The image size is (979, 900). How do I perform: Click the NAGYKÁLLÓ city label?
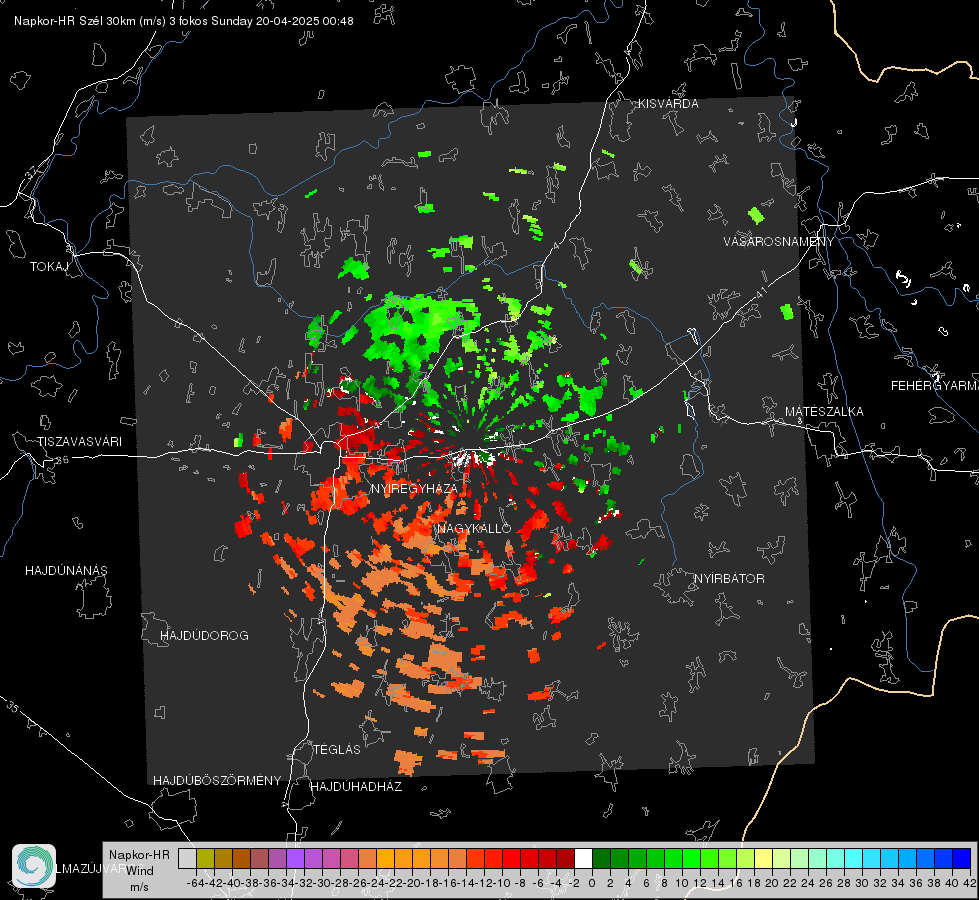474,529
